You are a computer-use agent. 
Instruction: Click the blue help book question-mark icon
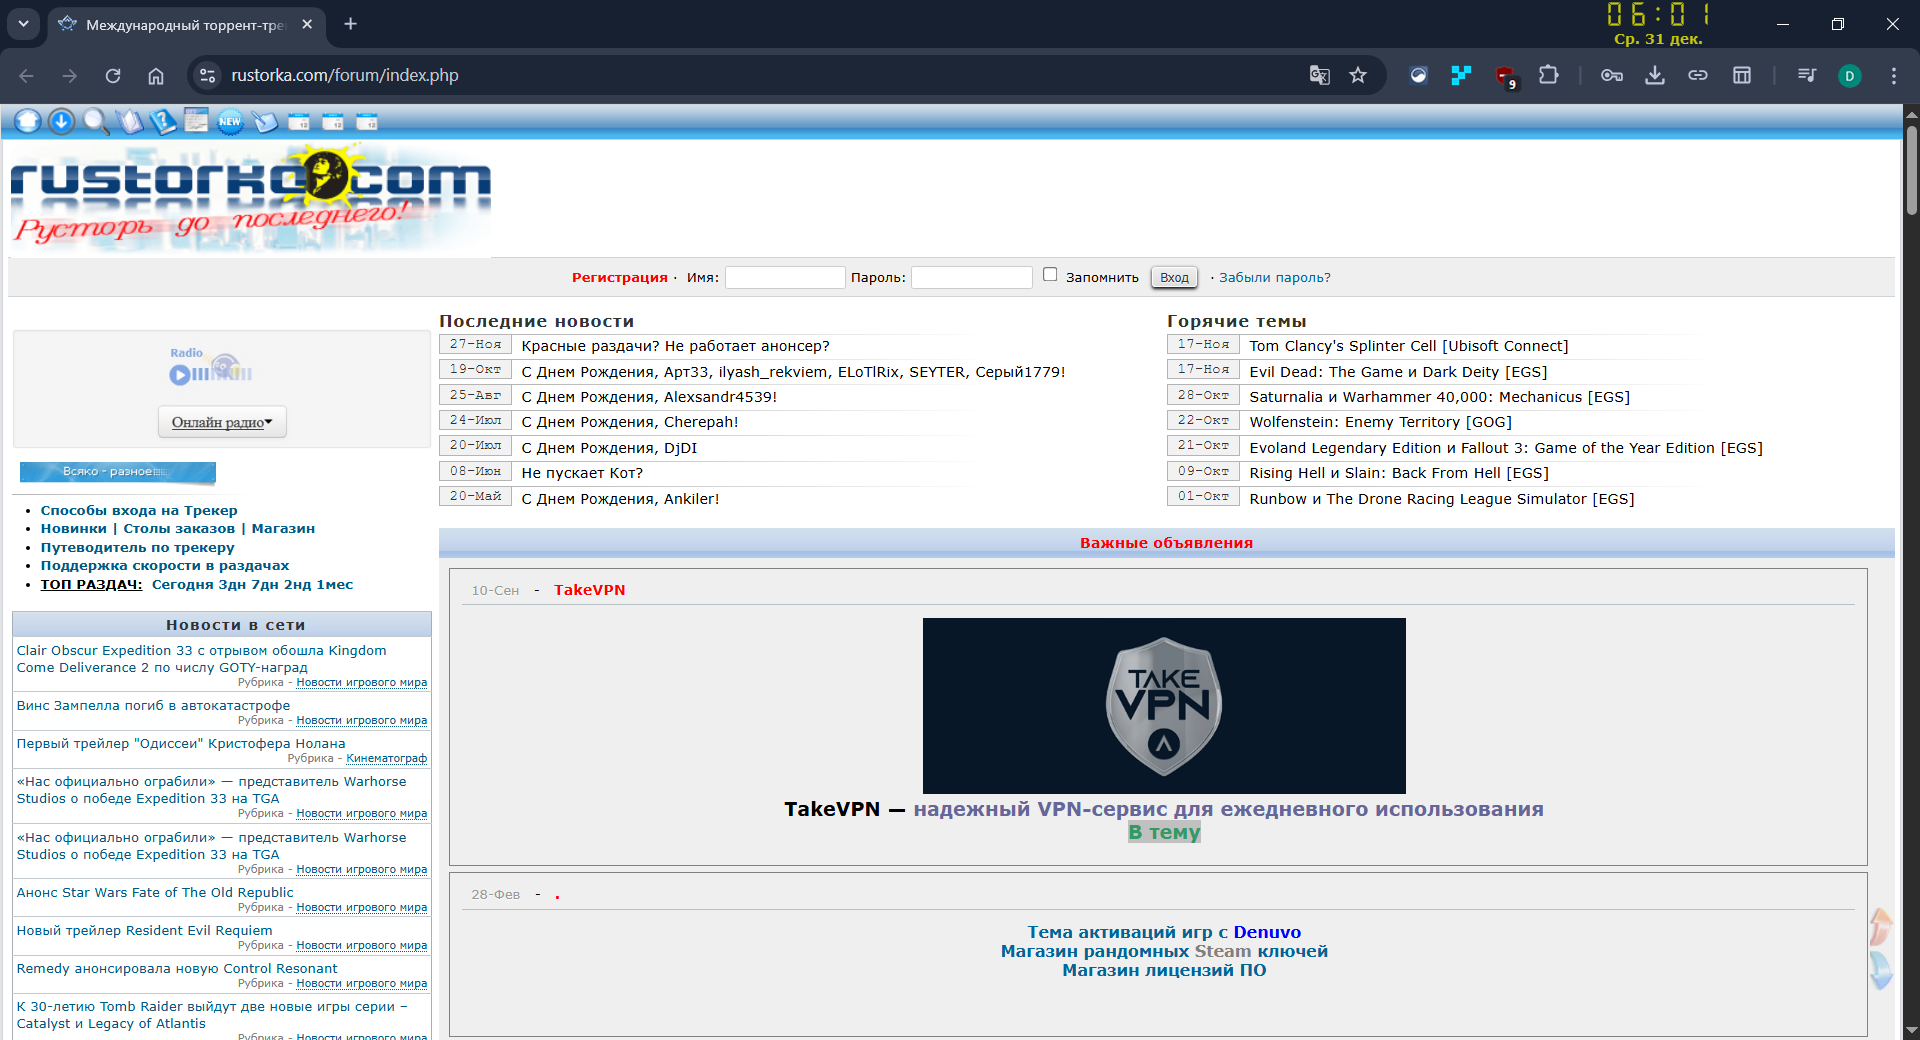click(x=163, y=122)
